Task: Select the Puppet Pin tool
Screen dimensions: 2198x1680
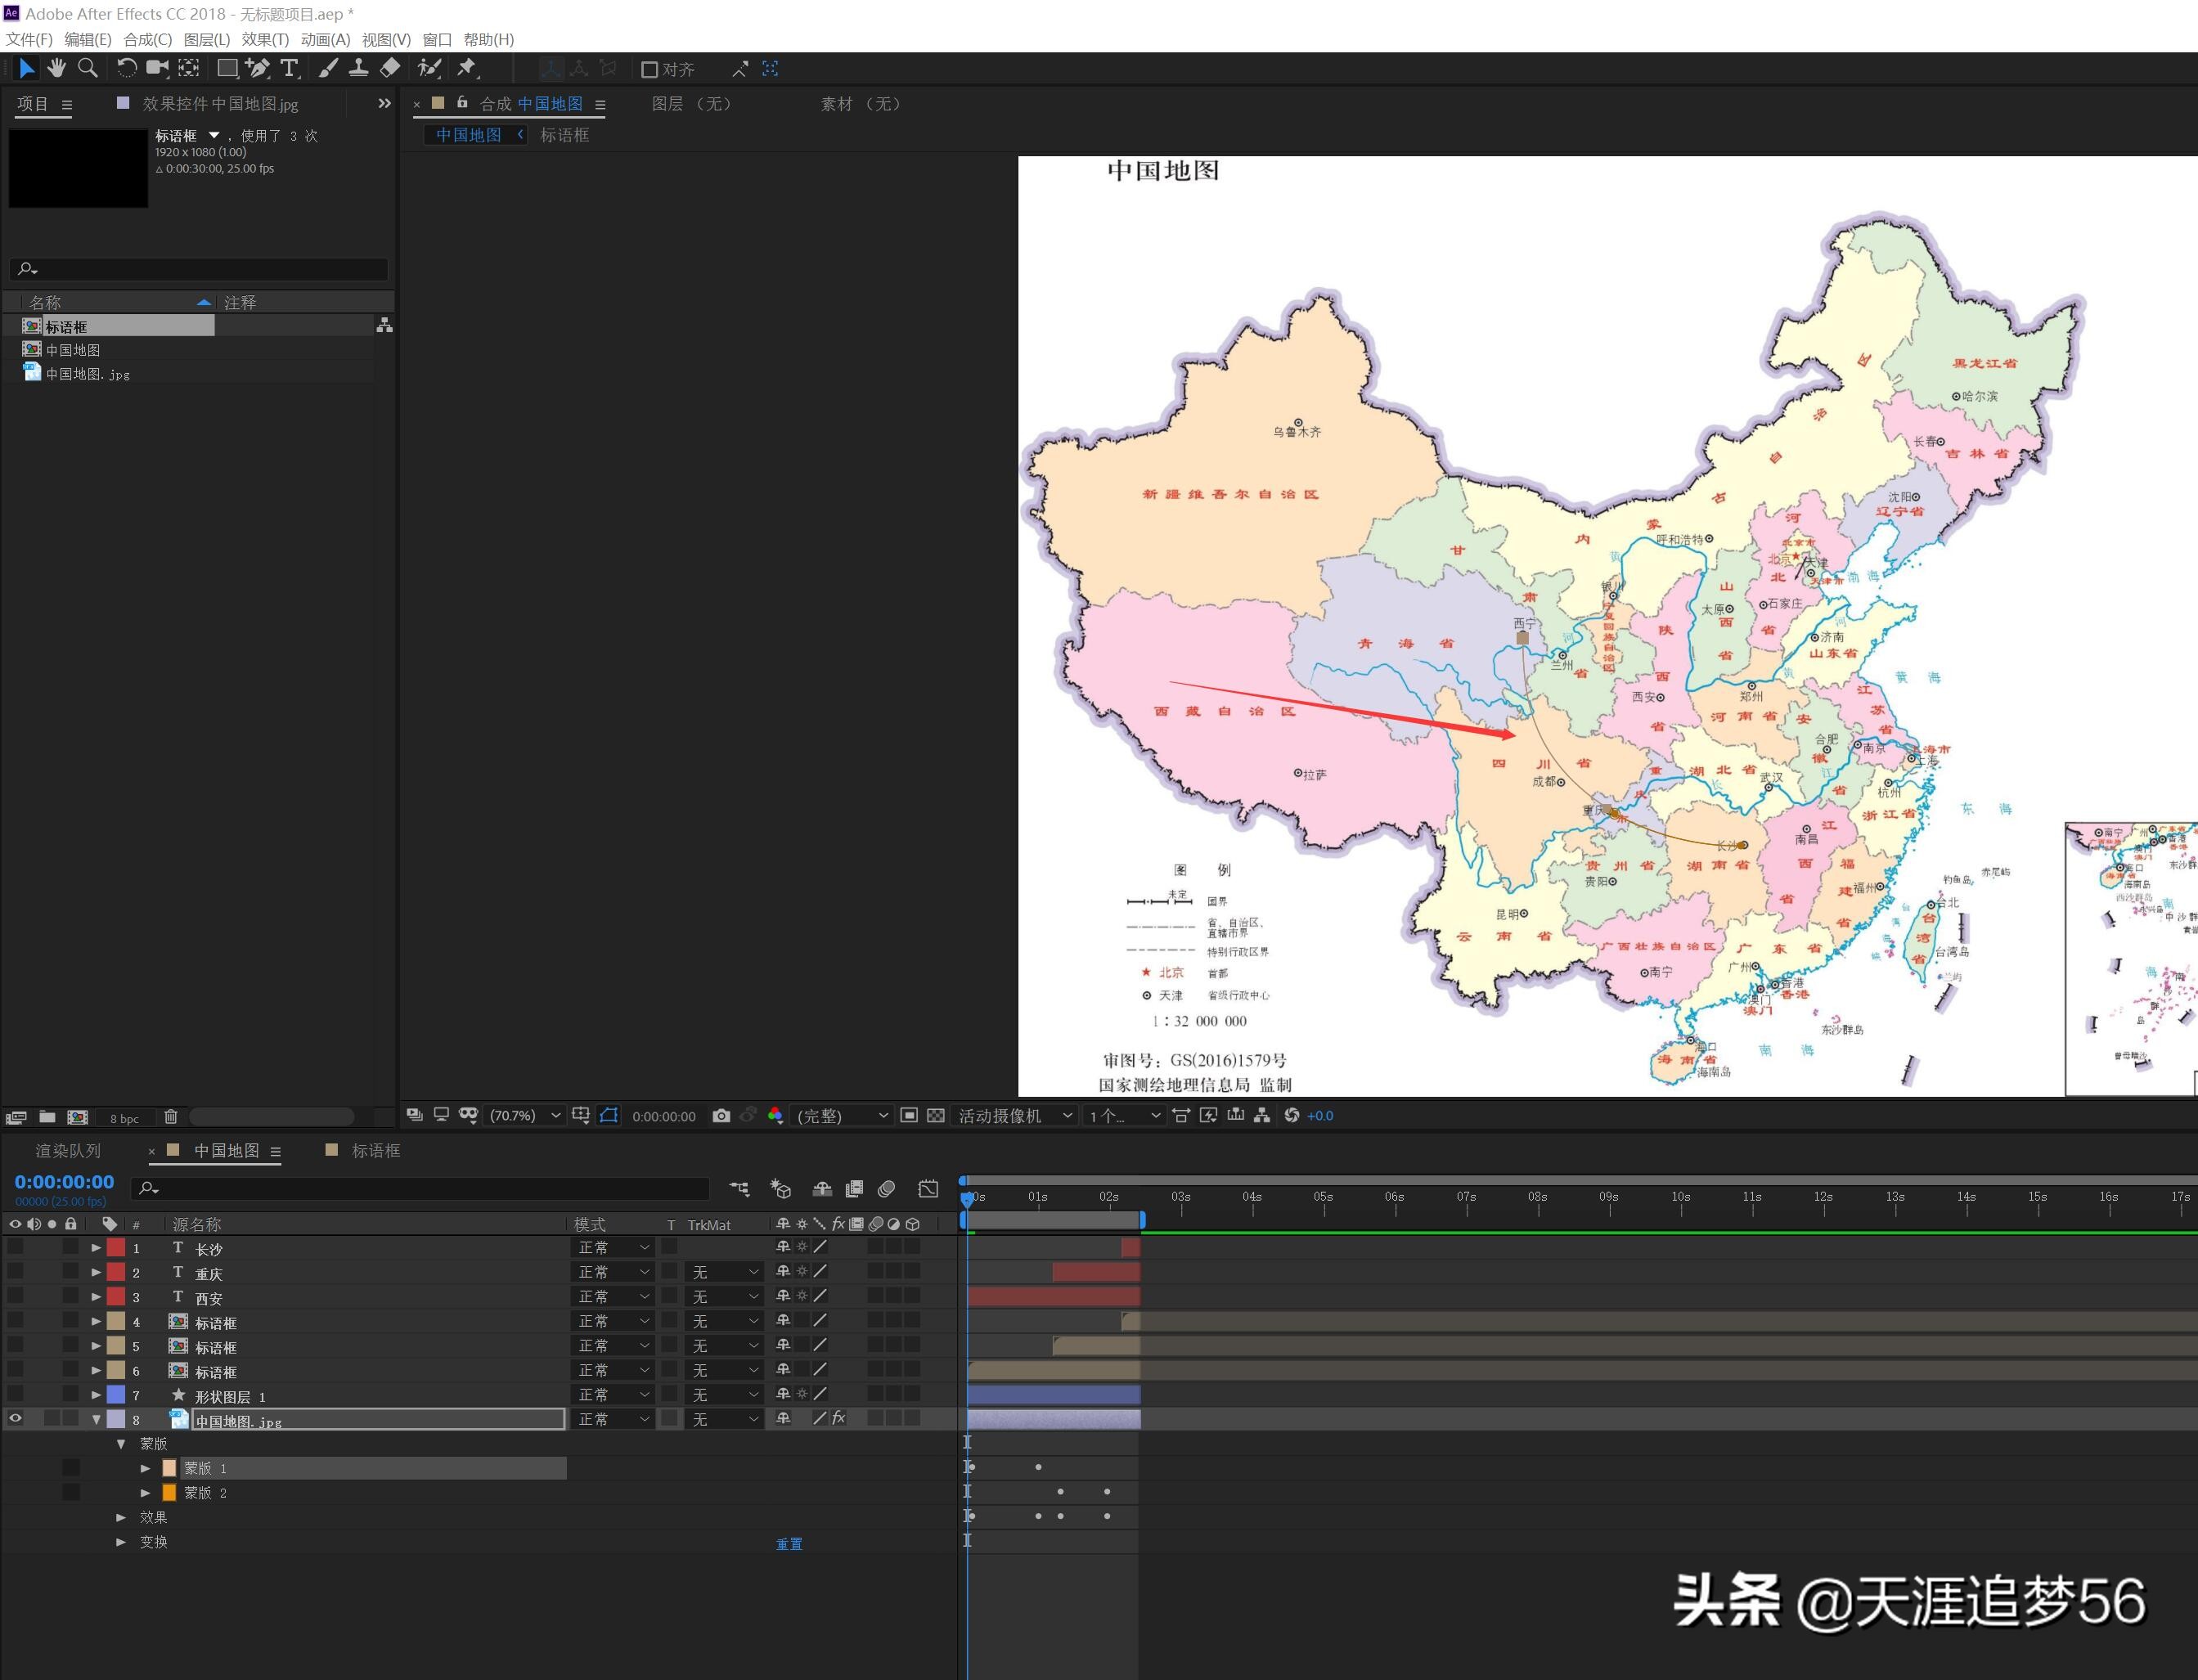Action: point(467,68)
